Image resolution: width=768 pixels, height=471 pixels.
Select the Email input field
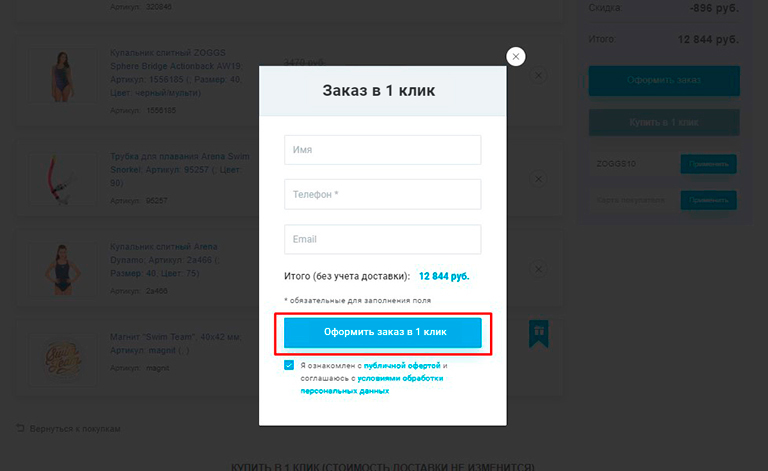coord(383,239)
